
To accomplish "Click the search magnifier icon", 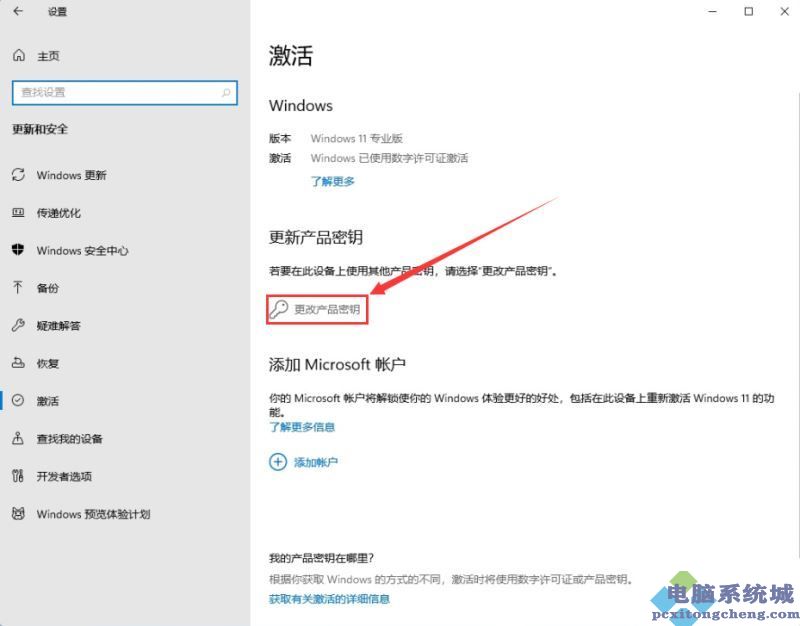I will click(x=226, y=93).
